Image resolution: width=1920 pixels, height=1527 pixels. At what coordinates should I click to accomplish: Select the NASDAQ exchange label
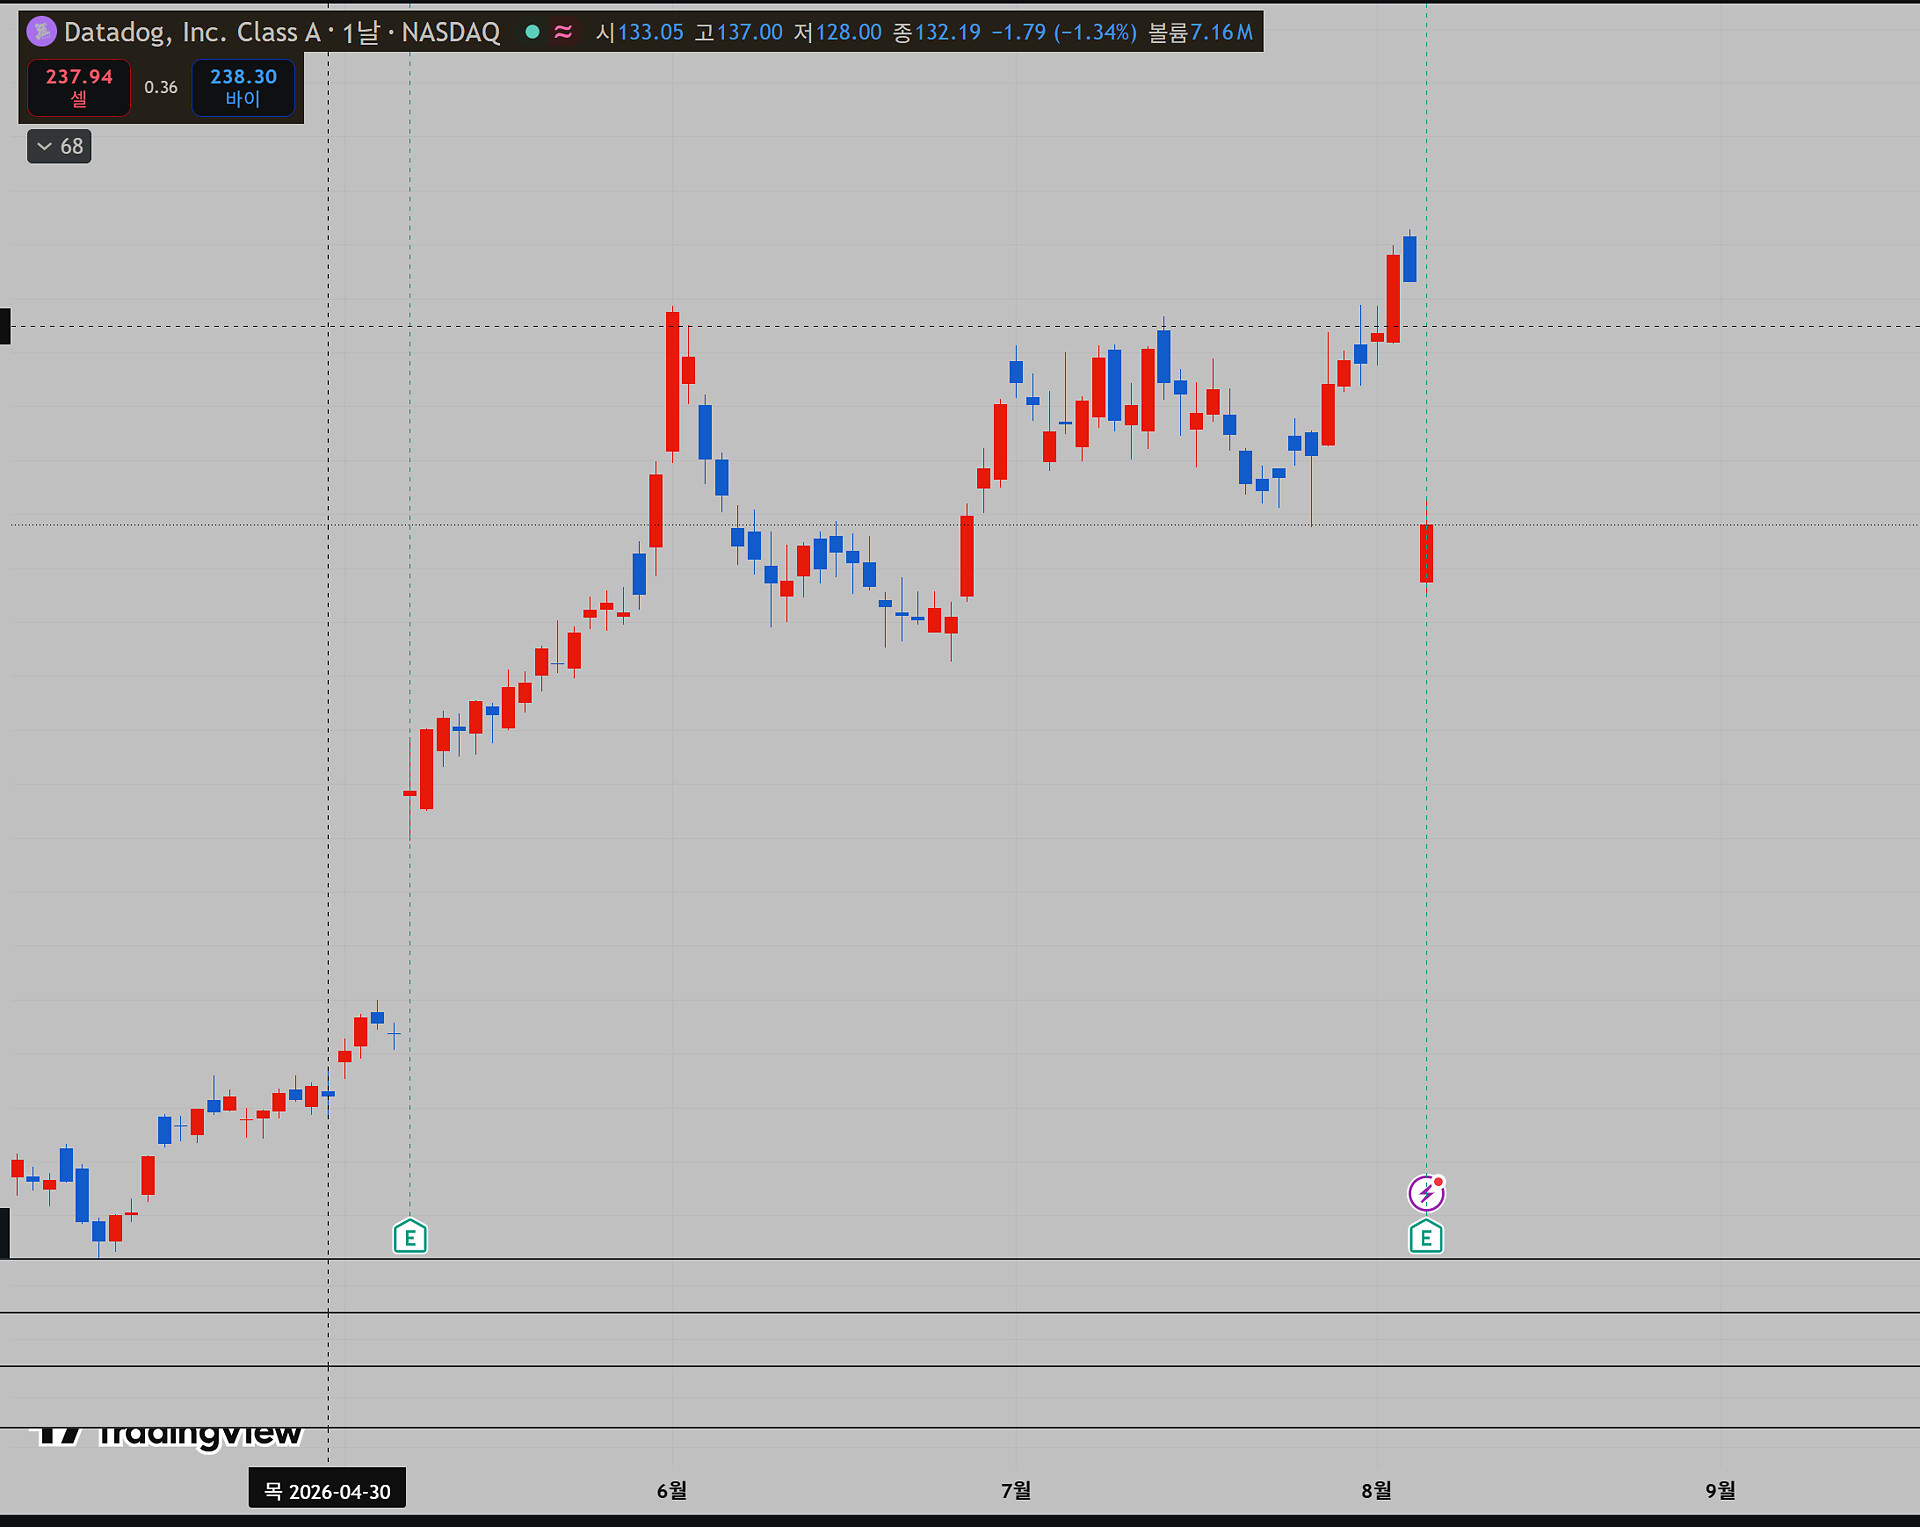pos(451,32)
